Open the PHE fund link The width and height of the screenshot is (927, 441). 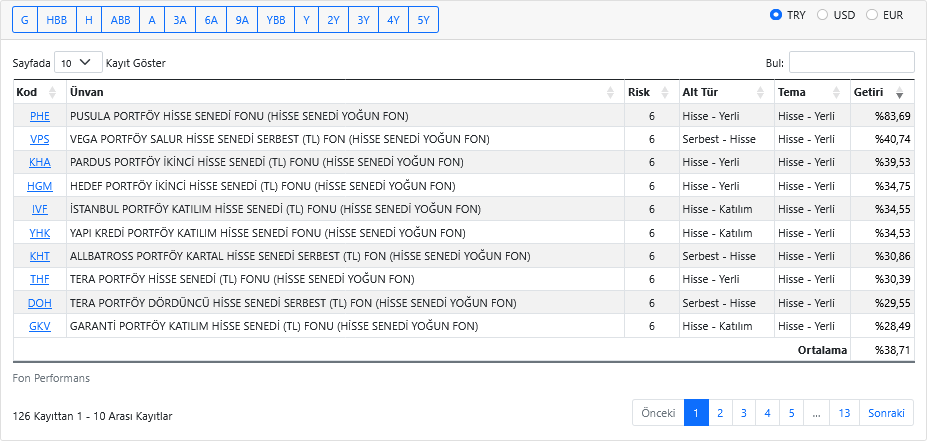coord(40,116)
